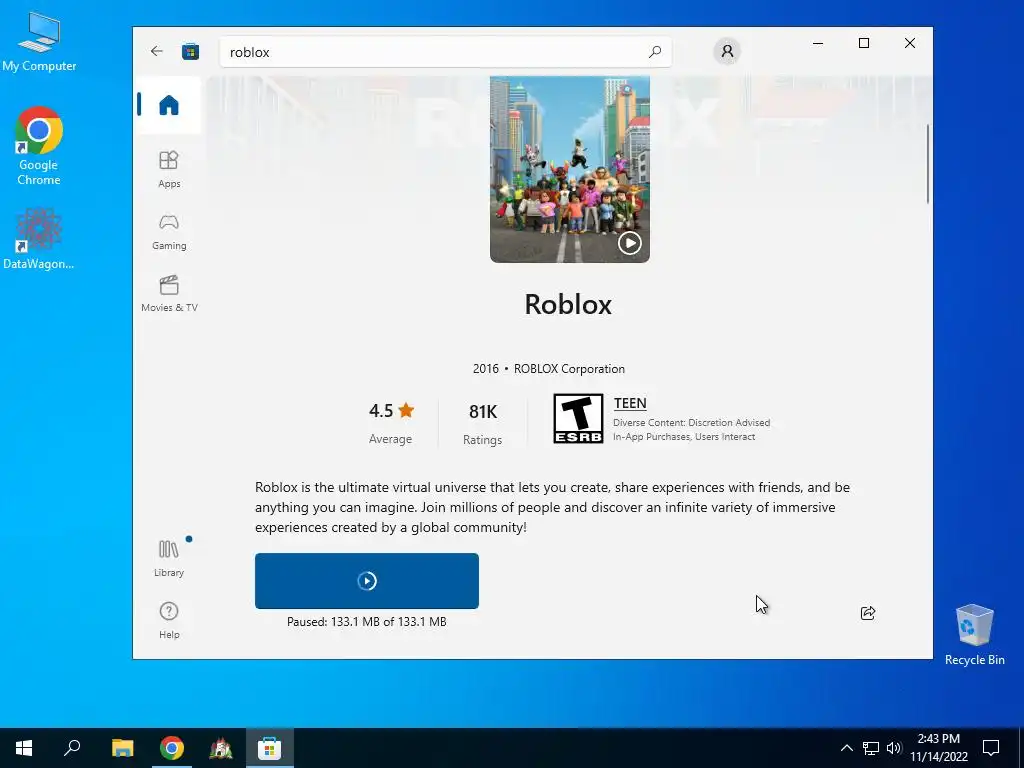1024x768 pixels.
Task: Click the Roblox cover art thumbnail
Action: click(x=569, y=169)
